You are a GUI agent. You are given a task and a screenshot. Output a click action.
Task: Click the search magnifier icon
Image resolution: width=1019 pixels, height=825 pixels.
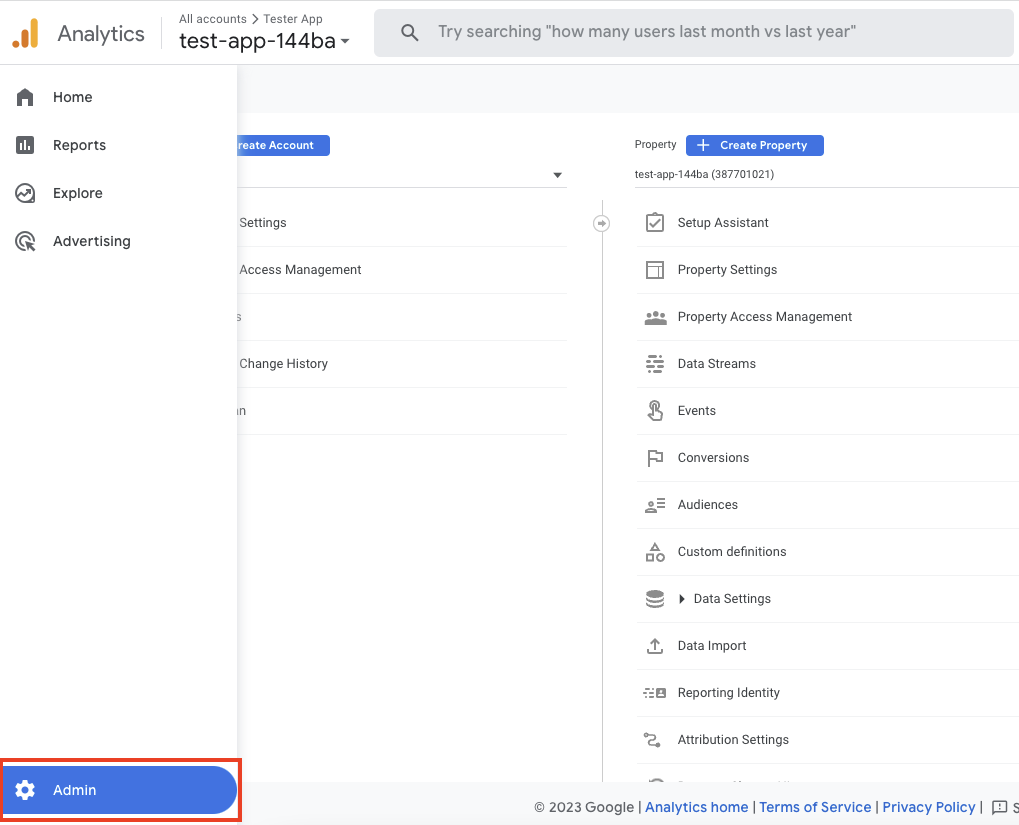pyautogui.click(x=409, y=32)
